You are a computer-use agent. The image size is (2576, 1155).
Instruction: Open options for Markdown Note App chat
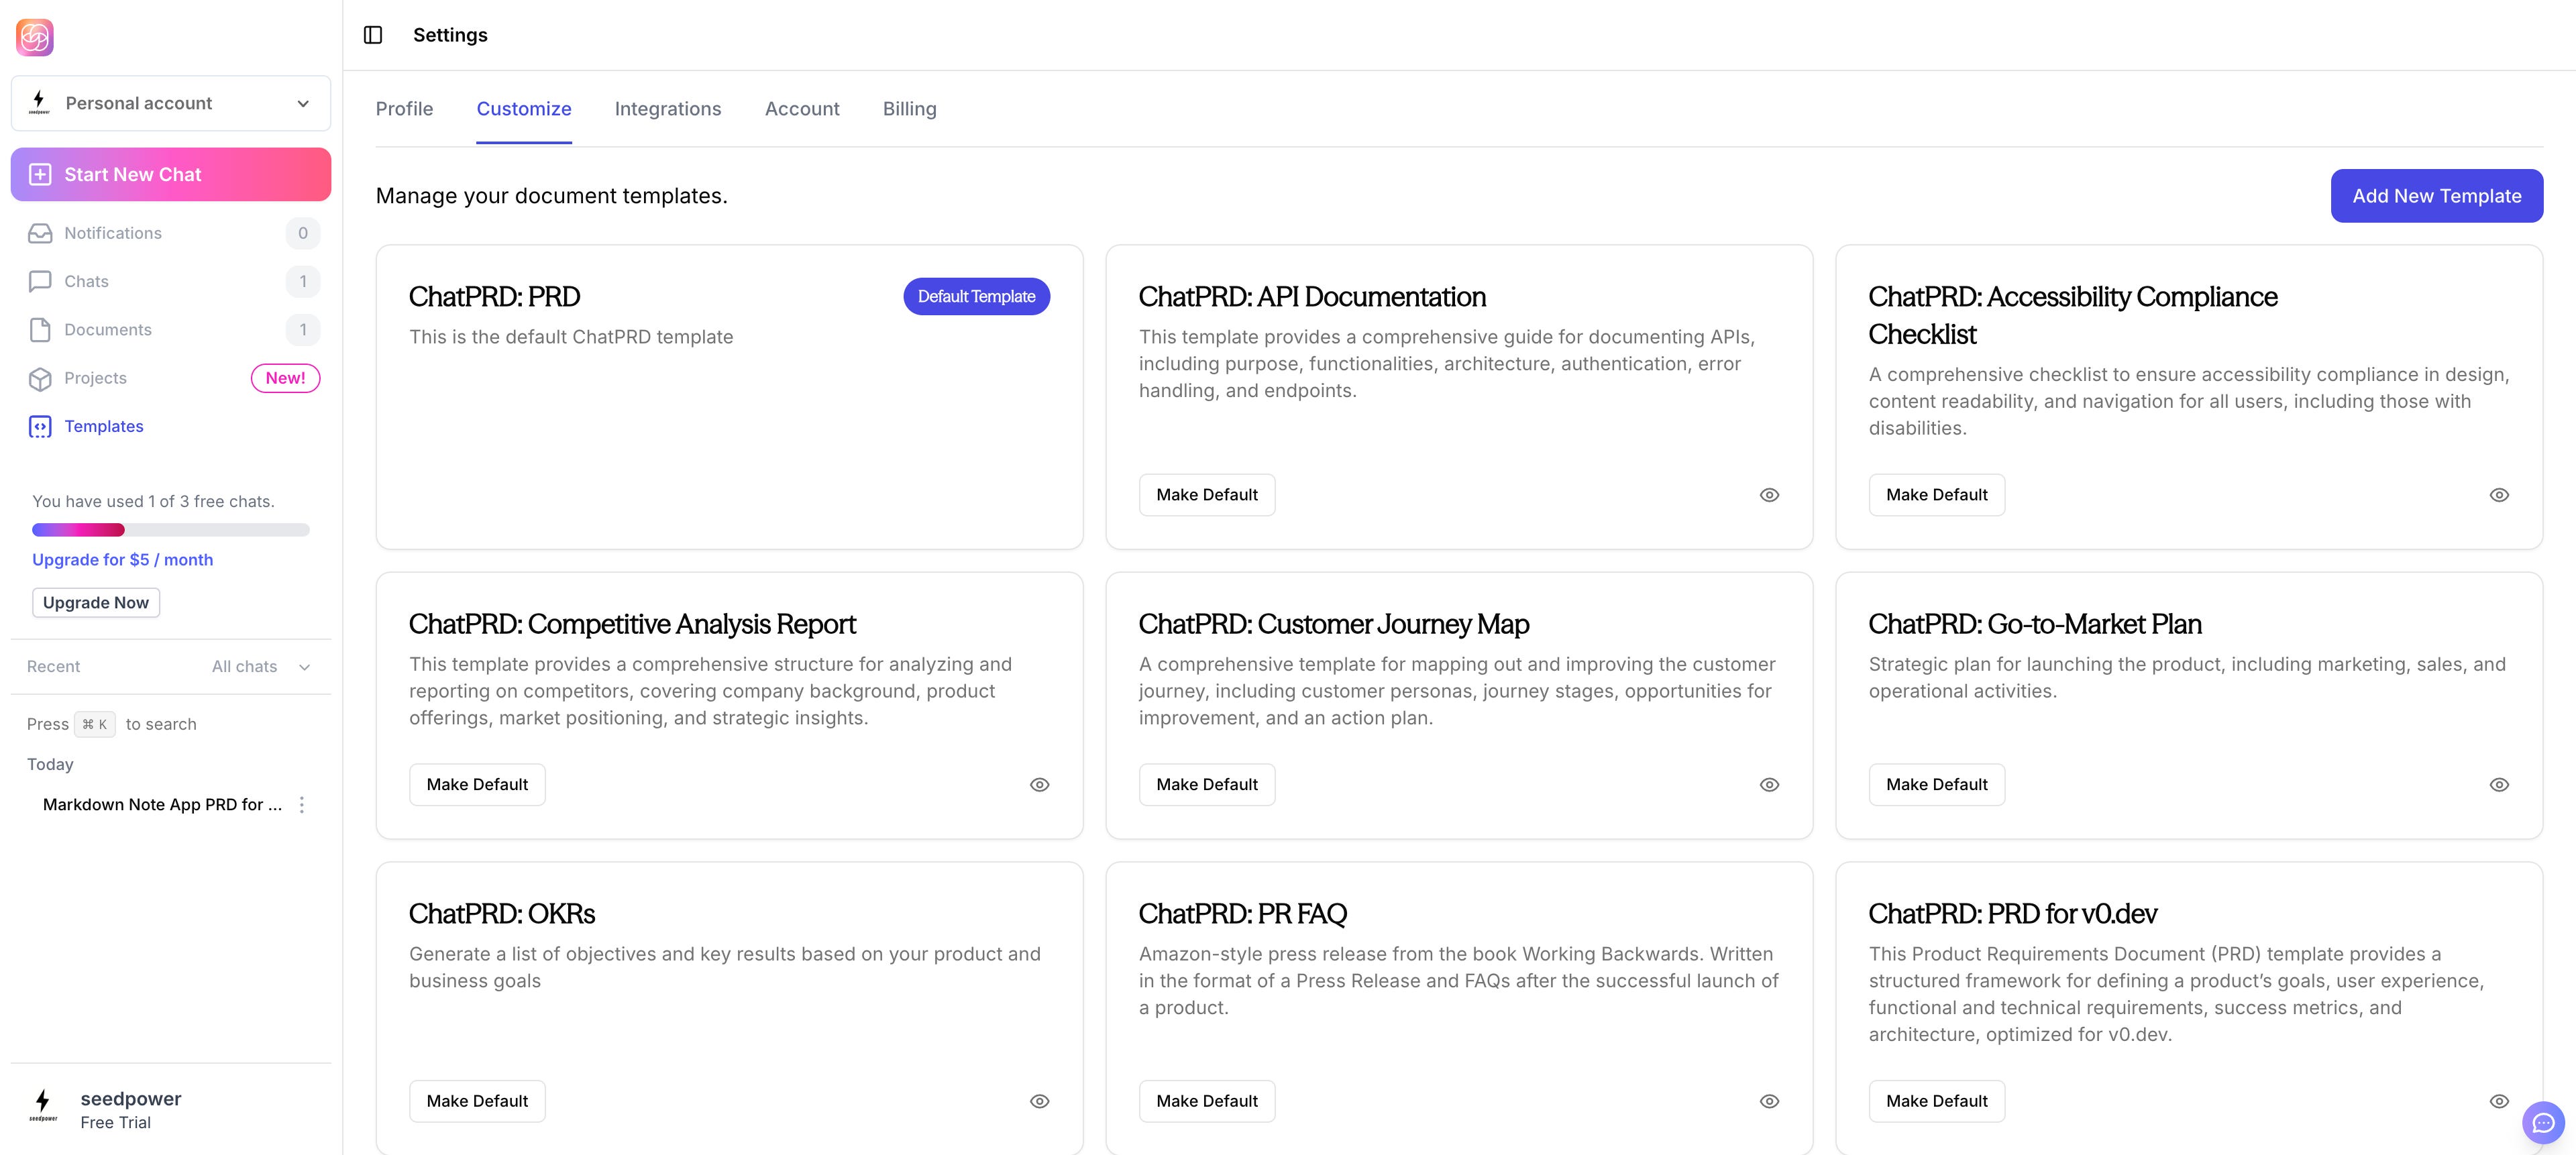pos(302,804)
